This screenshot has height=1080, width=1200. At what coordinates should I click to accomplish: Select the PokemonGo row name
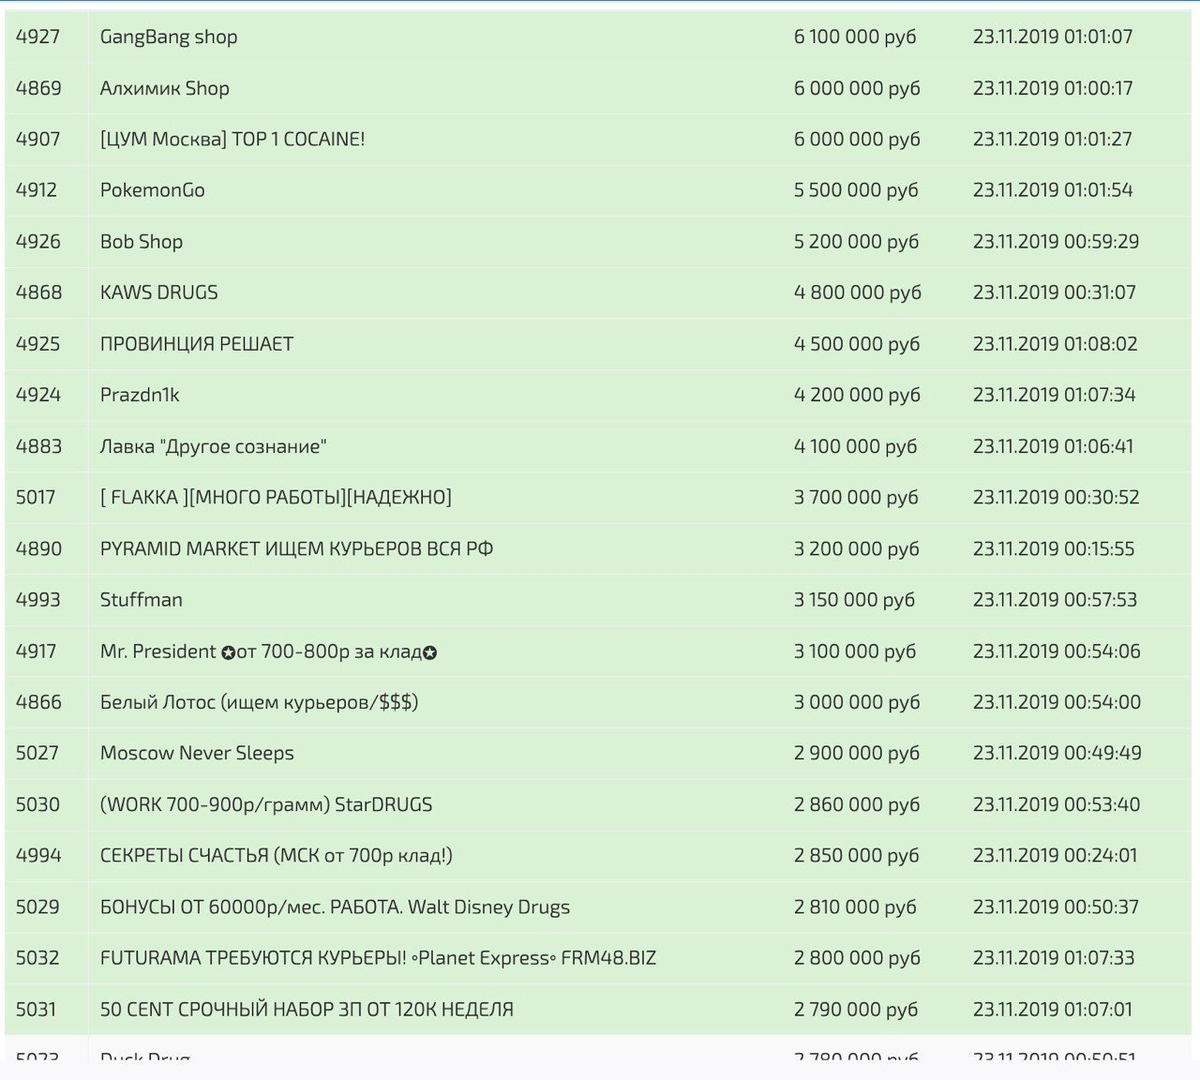[152, 190]
